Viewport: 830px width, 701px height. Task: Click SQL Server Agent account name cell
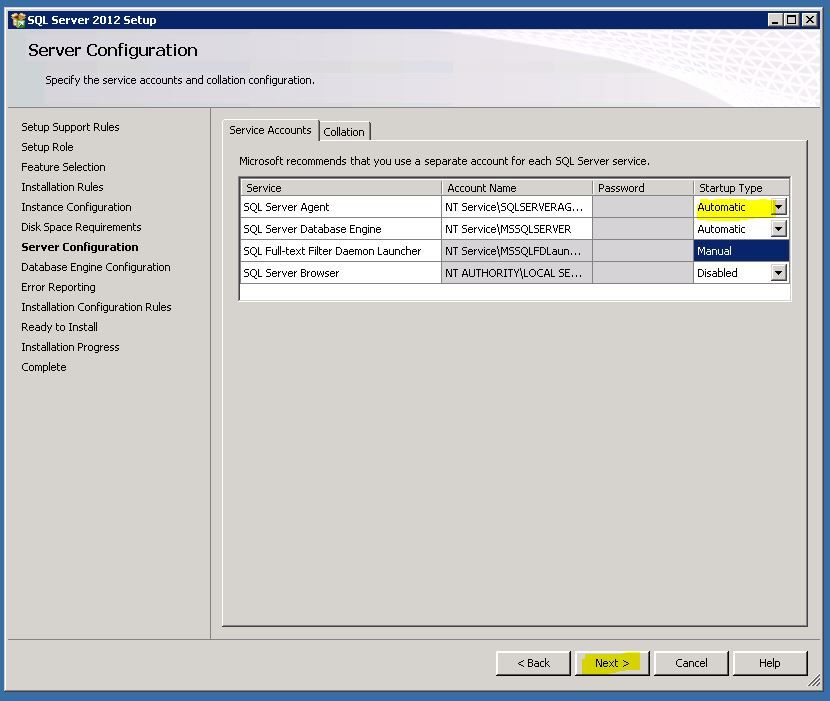tap(517, 207)
